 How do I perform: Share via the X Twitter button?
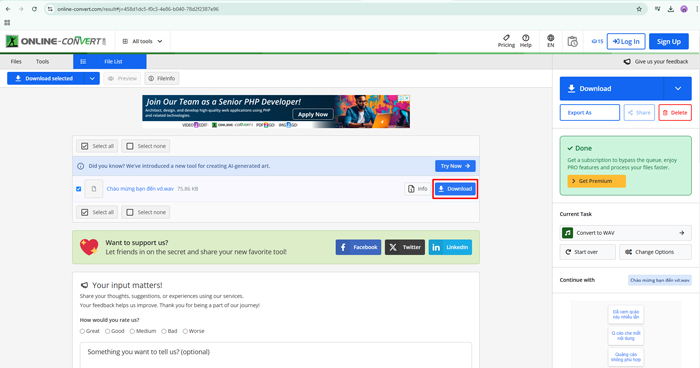[x=404, y=247]
